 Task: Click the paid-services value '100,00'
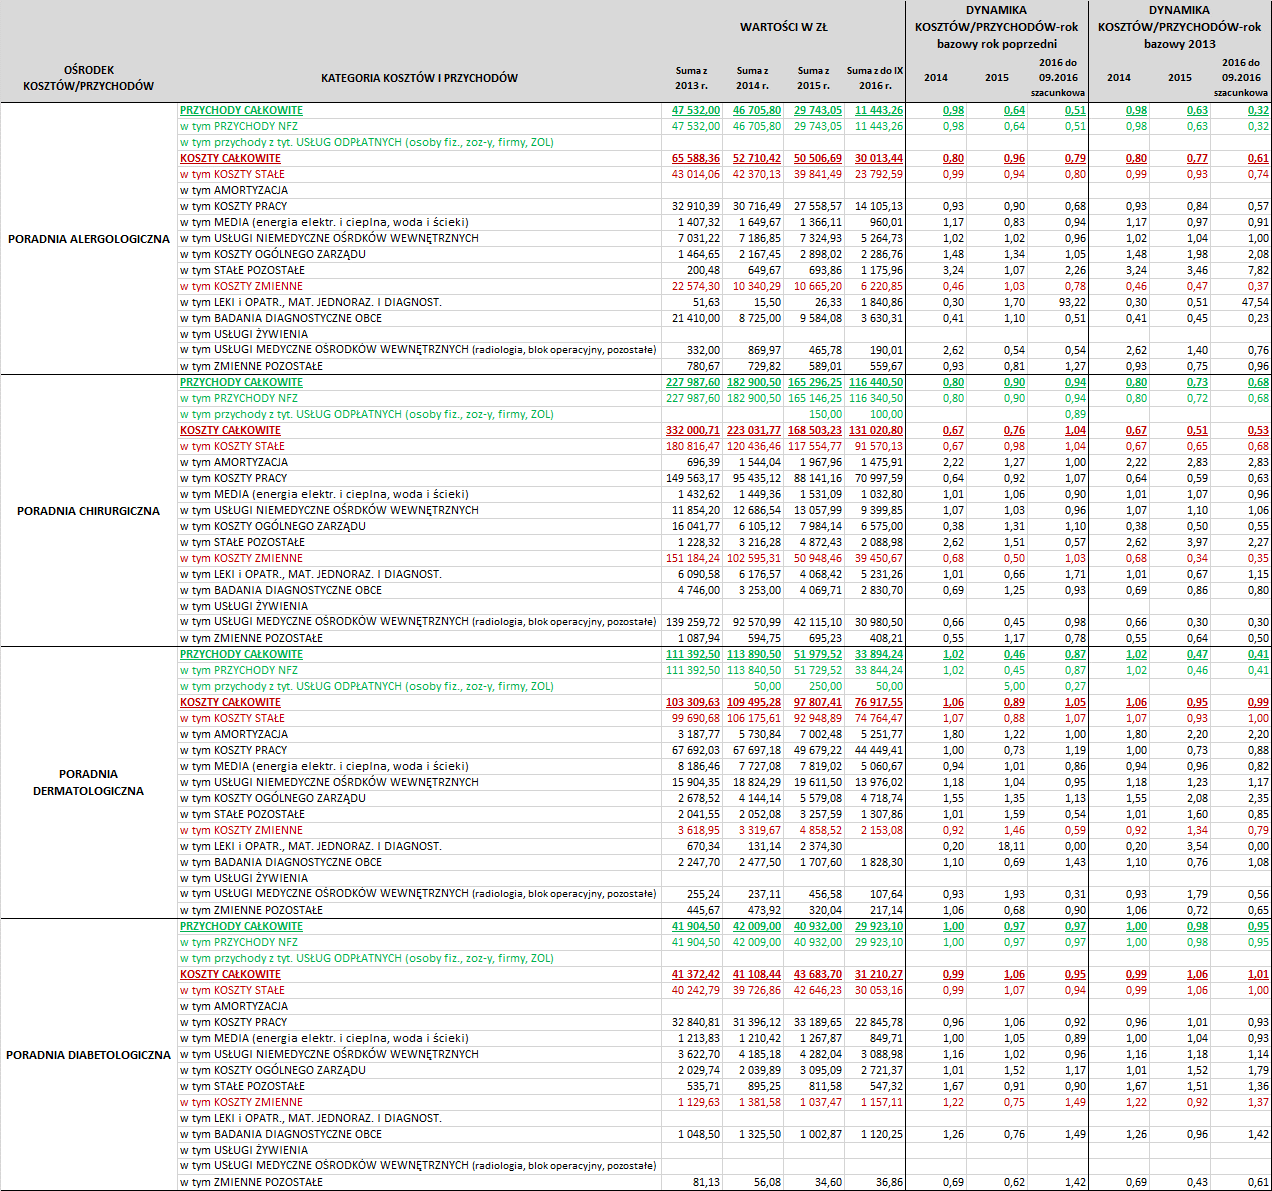[886, 414]
